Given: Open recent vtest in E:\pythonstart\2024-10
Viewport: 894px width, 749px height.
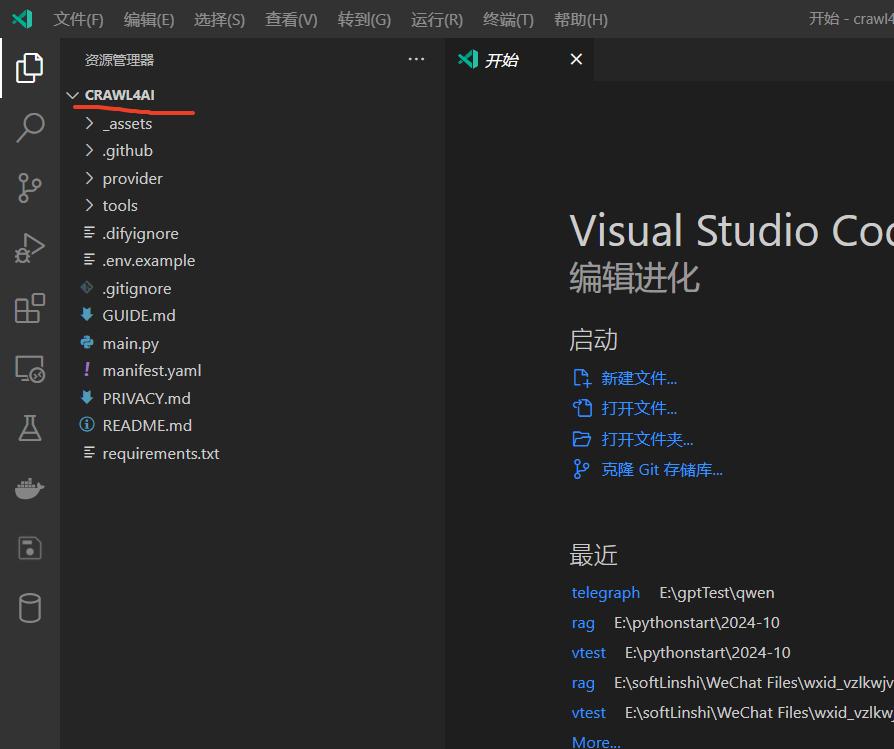Looking at the screenshot, I should pos(588,653).
